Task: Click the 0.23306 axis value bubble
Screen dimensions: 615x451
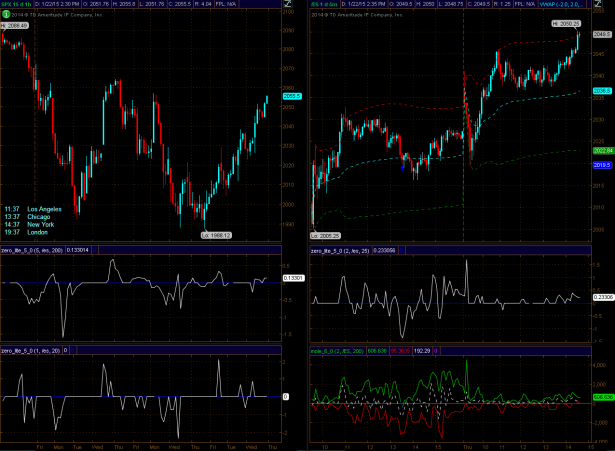Action: pyautogui.click(x=603, y=297)
